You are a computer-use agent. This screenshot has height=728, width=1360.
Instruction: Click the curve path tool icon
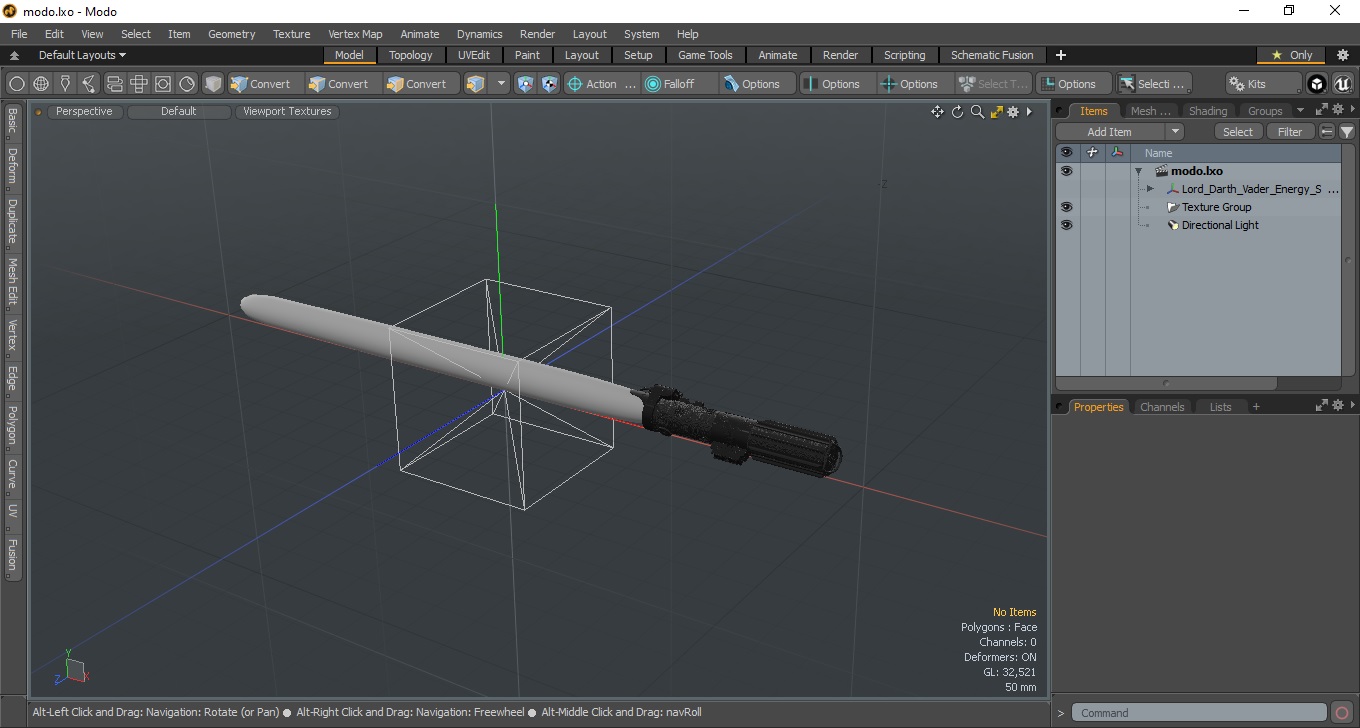(89, 84)
